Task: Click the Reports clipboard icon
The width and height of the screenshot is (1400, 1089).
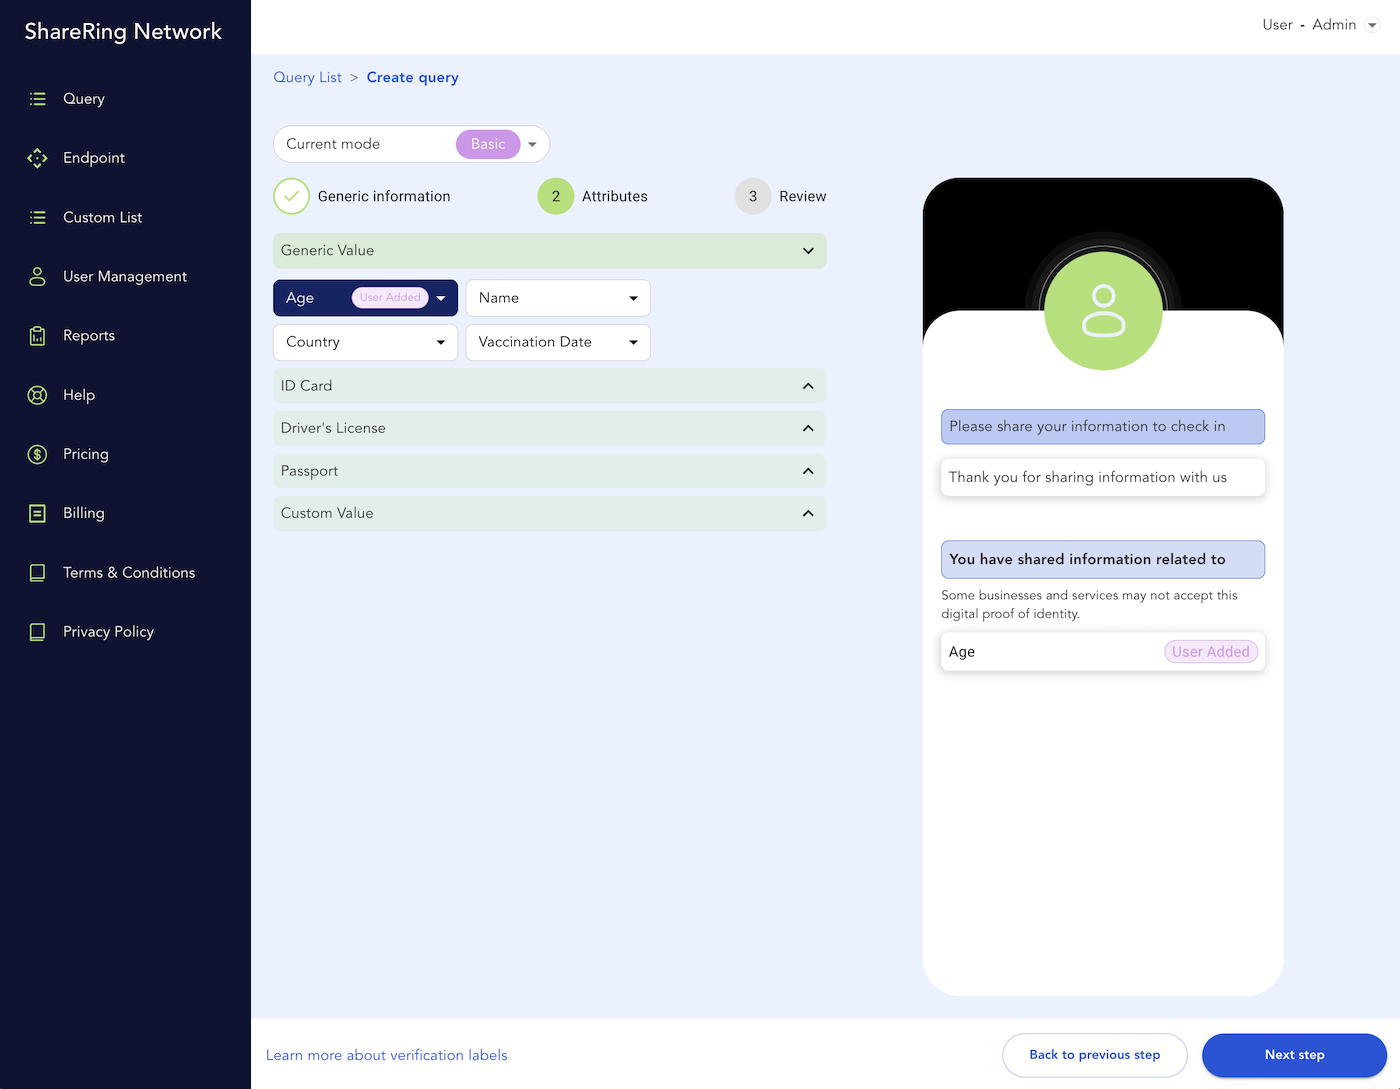Action: [38, 336]
